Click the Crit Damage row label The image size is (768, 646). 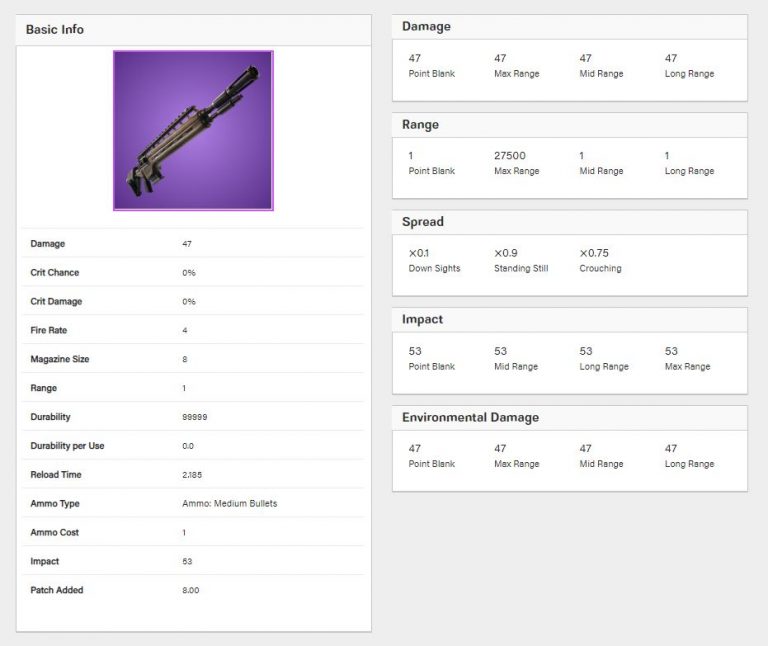pos(56,301)
